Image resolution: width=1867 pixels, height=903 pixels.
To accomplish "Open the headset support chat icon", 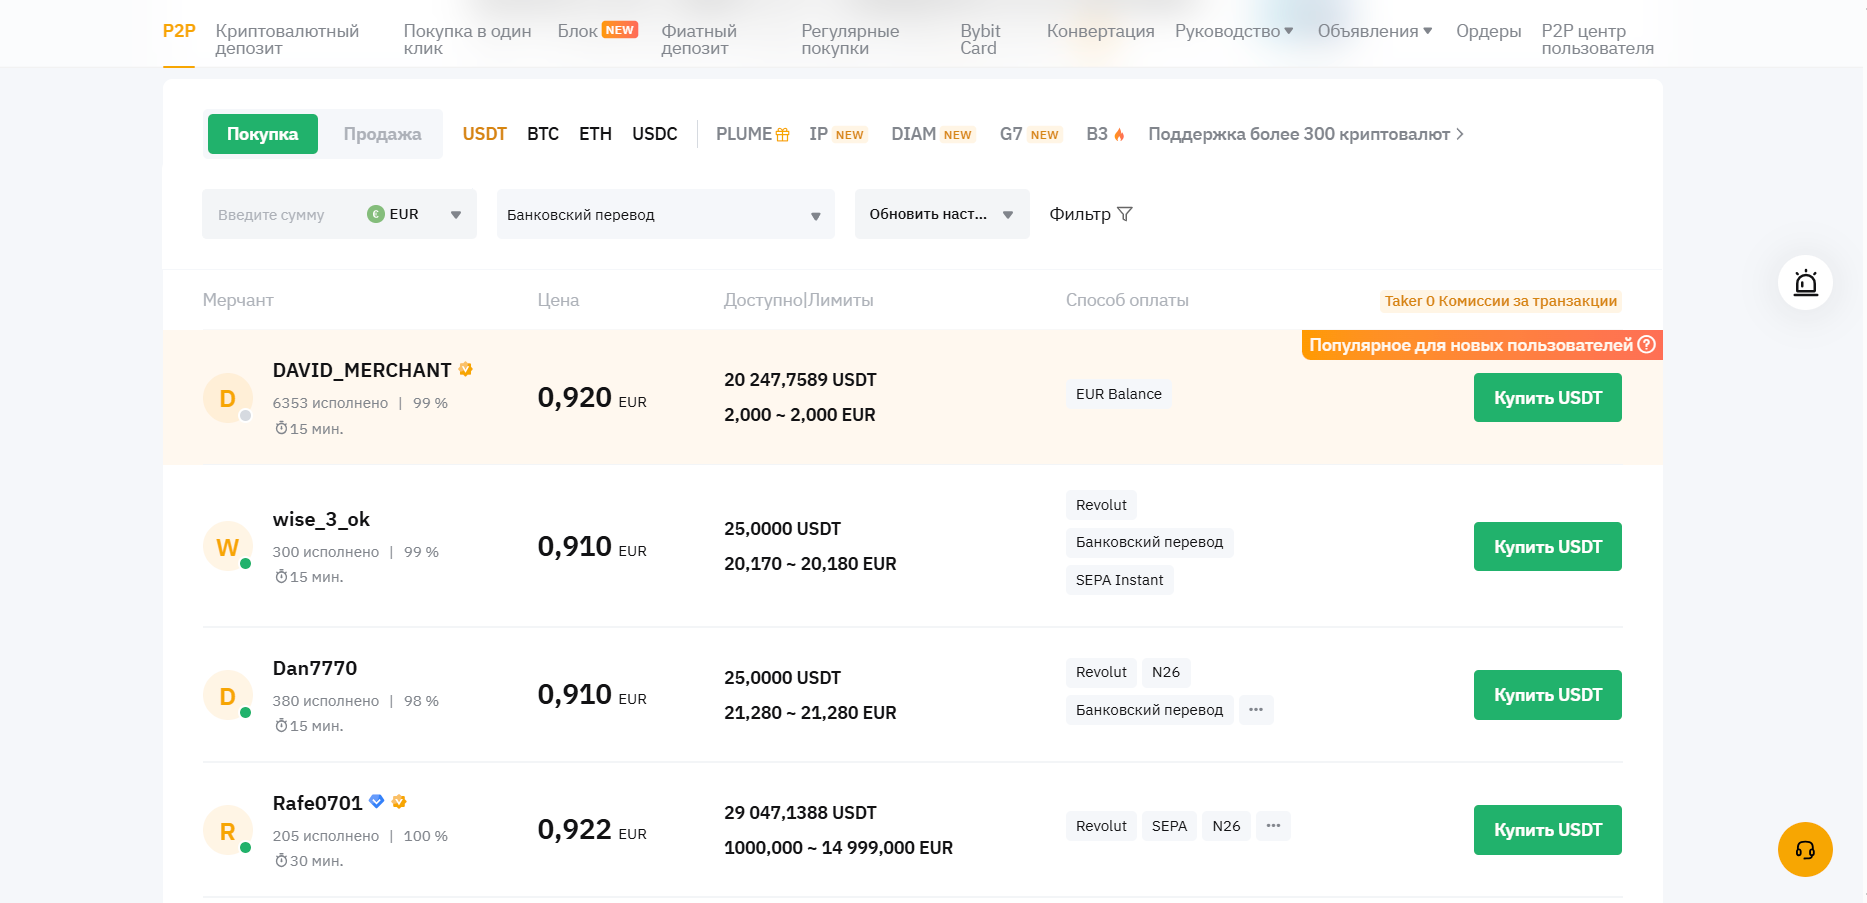I will pyautogui.click(x=1805, y=850).
